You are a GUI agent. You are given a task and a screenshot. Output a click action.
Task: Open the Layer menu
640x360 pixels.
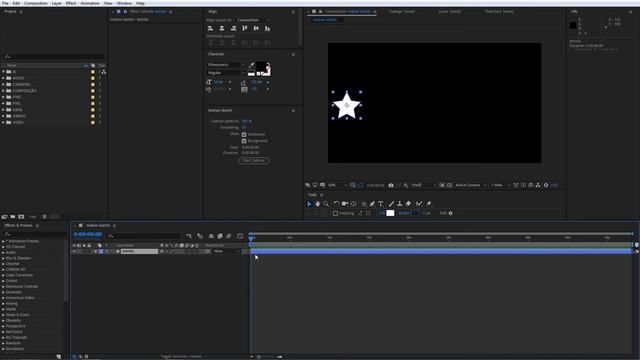pyautogui.click(x=56, y=3)
